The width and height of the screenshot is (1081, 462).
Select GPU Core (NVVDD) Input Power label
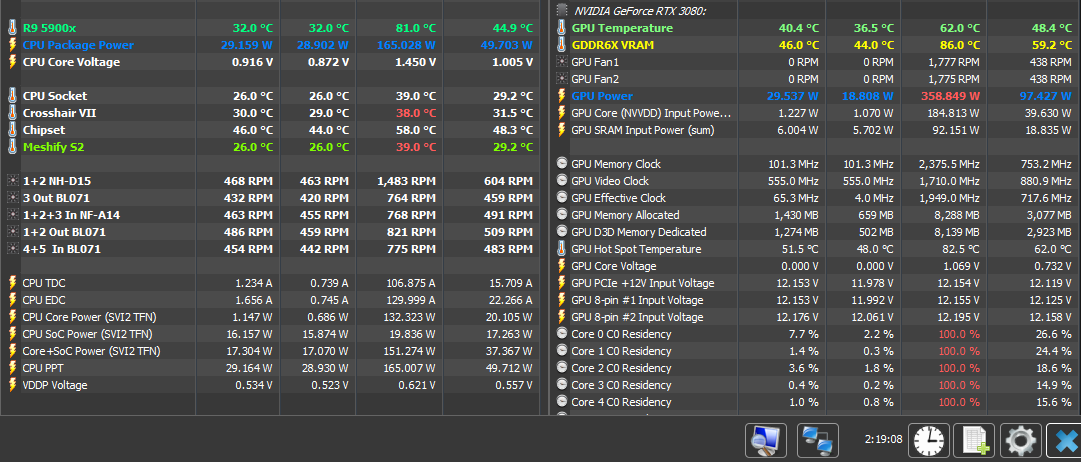pos(651,113)
